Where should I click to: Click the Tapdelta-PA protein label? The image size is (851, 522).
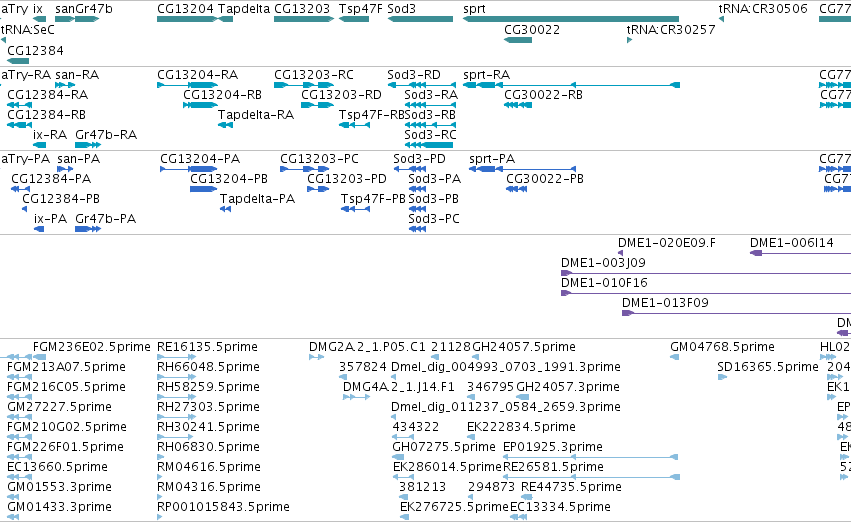257,199
